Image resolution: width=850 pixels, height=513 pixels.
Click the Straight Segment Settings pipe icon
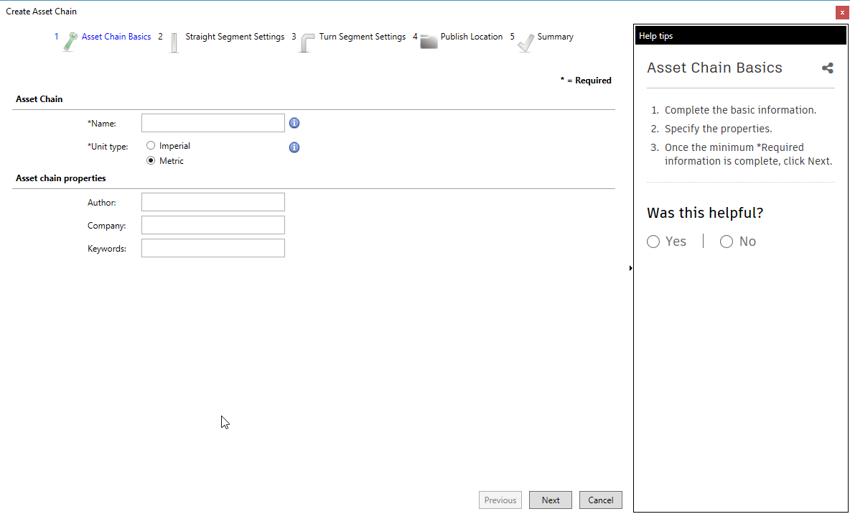[x=174, y=42]
